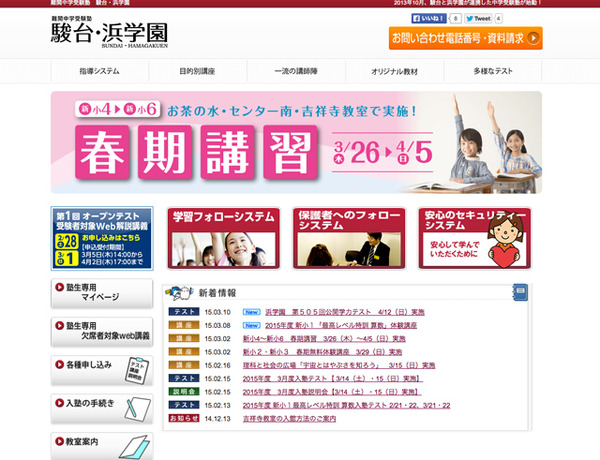Click red arrow bullet beside 欠席者対象web講義

tap(59, 326)
